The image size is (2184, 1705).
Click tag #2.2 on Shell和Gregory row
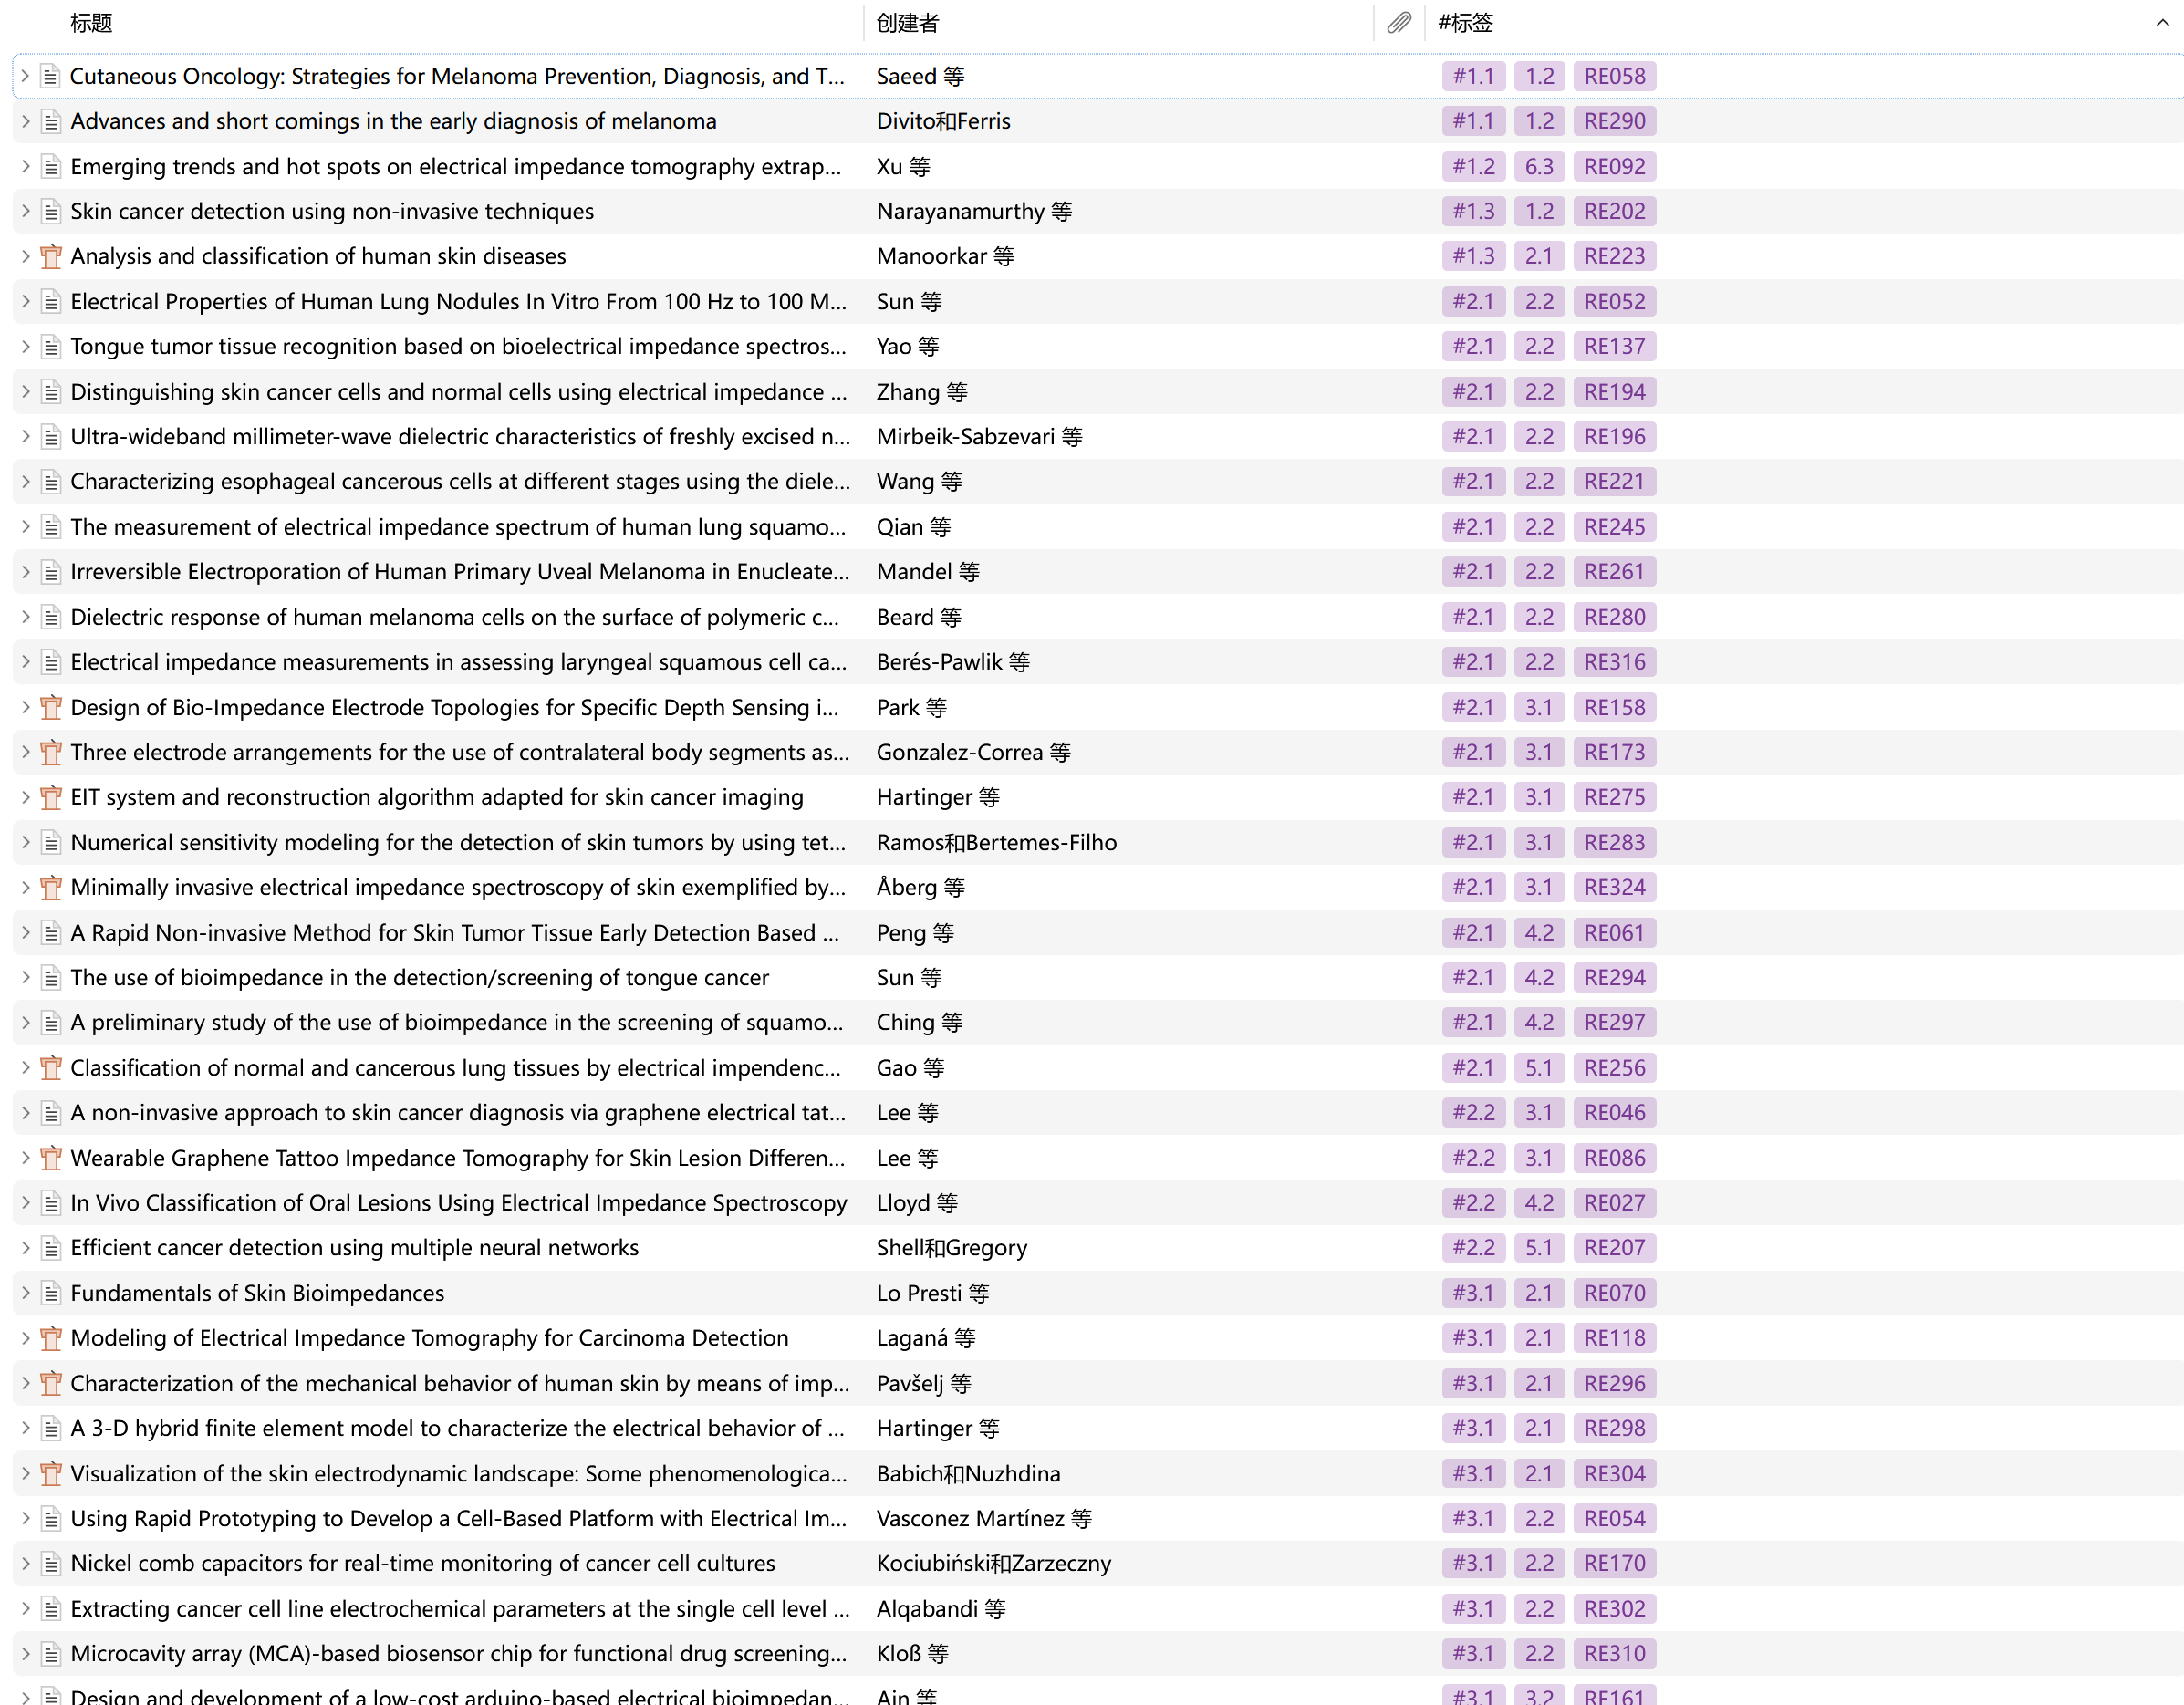coord(1473,1248)
